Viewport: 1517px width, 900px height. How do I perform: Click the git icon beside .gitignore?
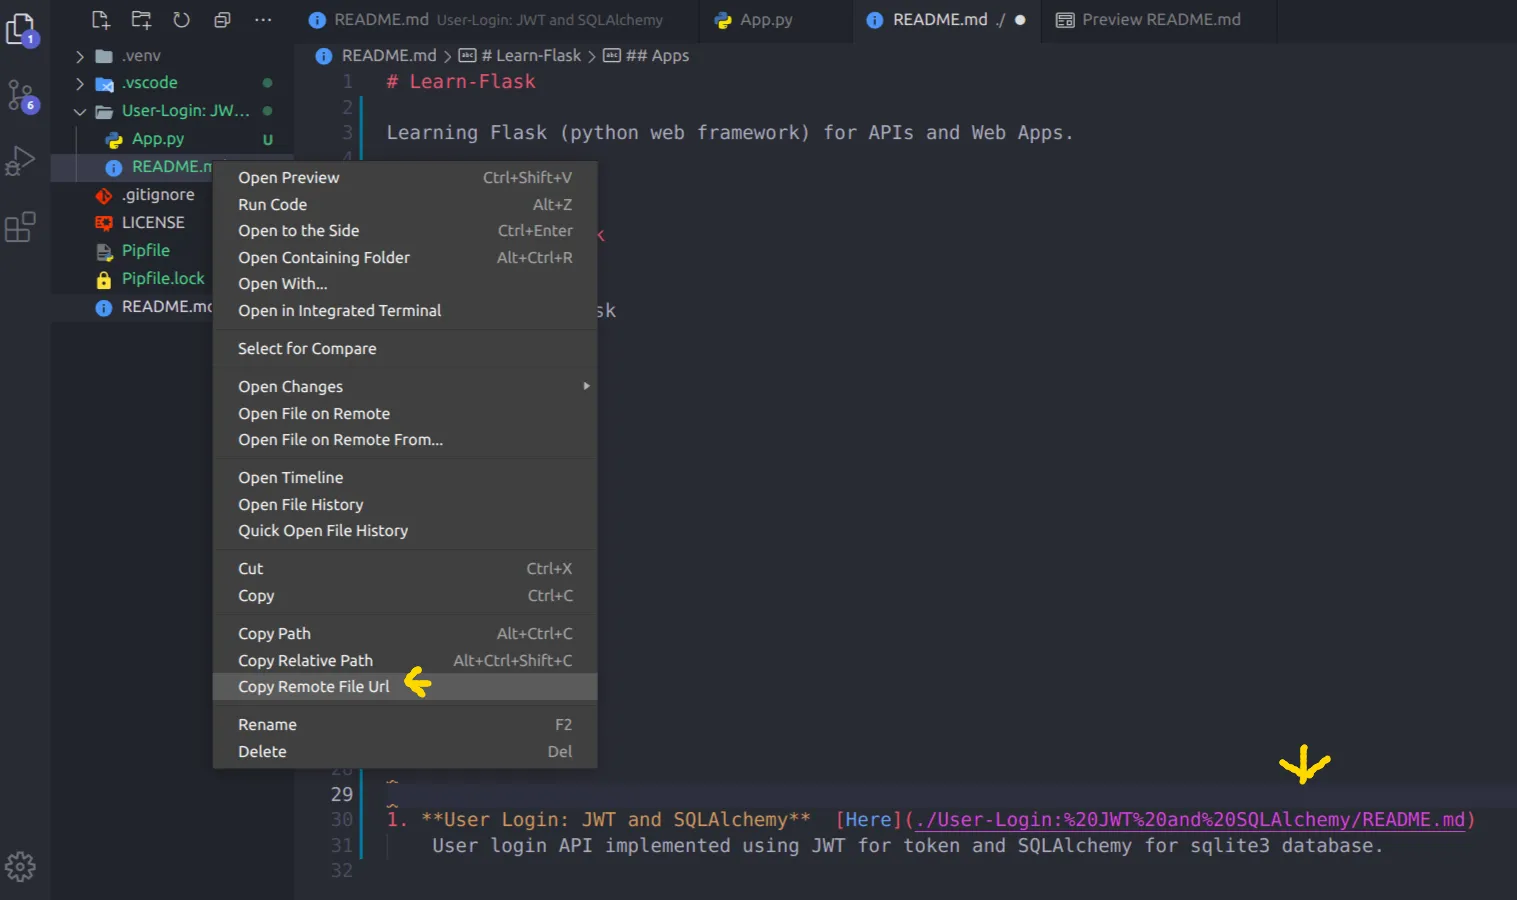(103, 196)
